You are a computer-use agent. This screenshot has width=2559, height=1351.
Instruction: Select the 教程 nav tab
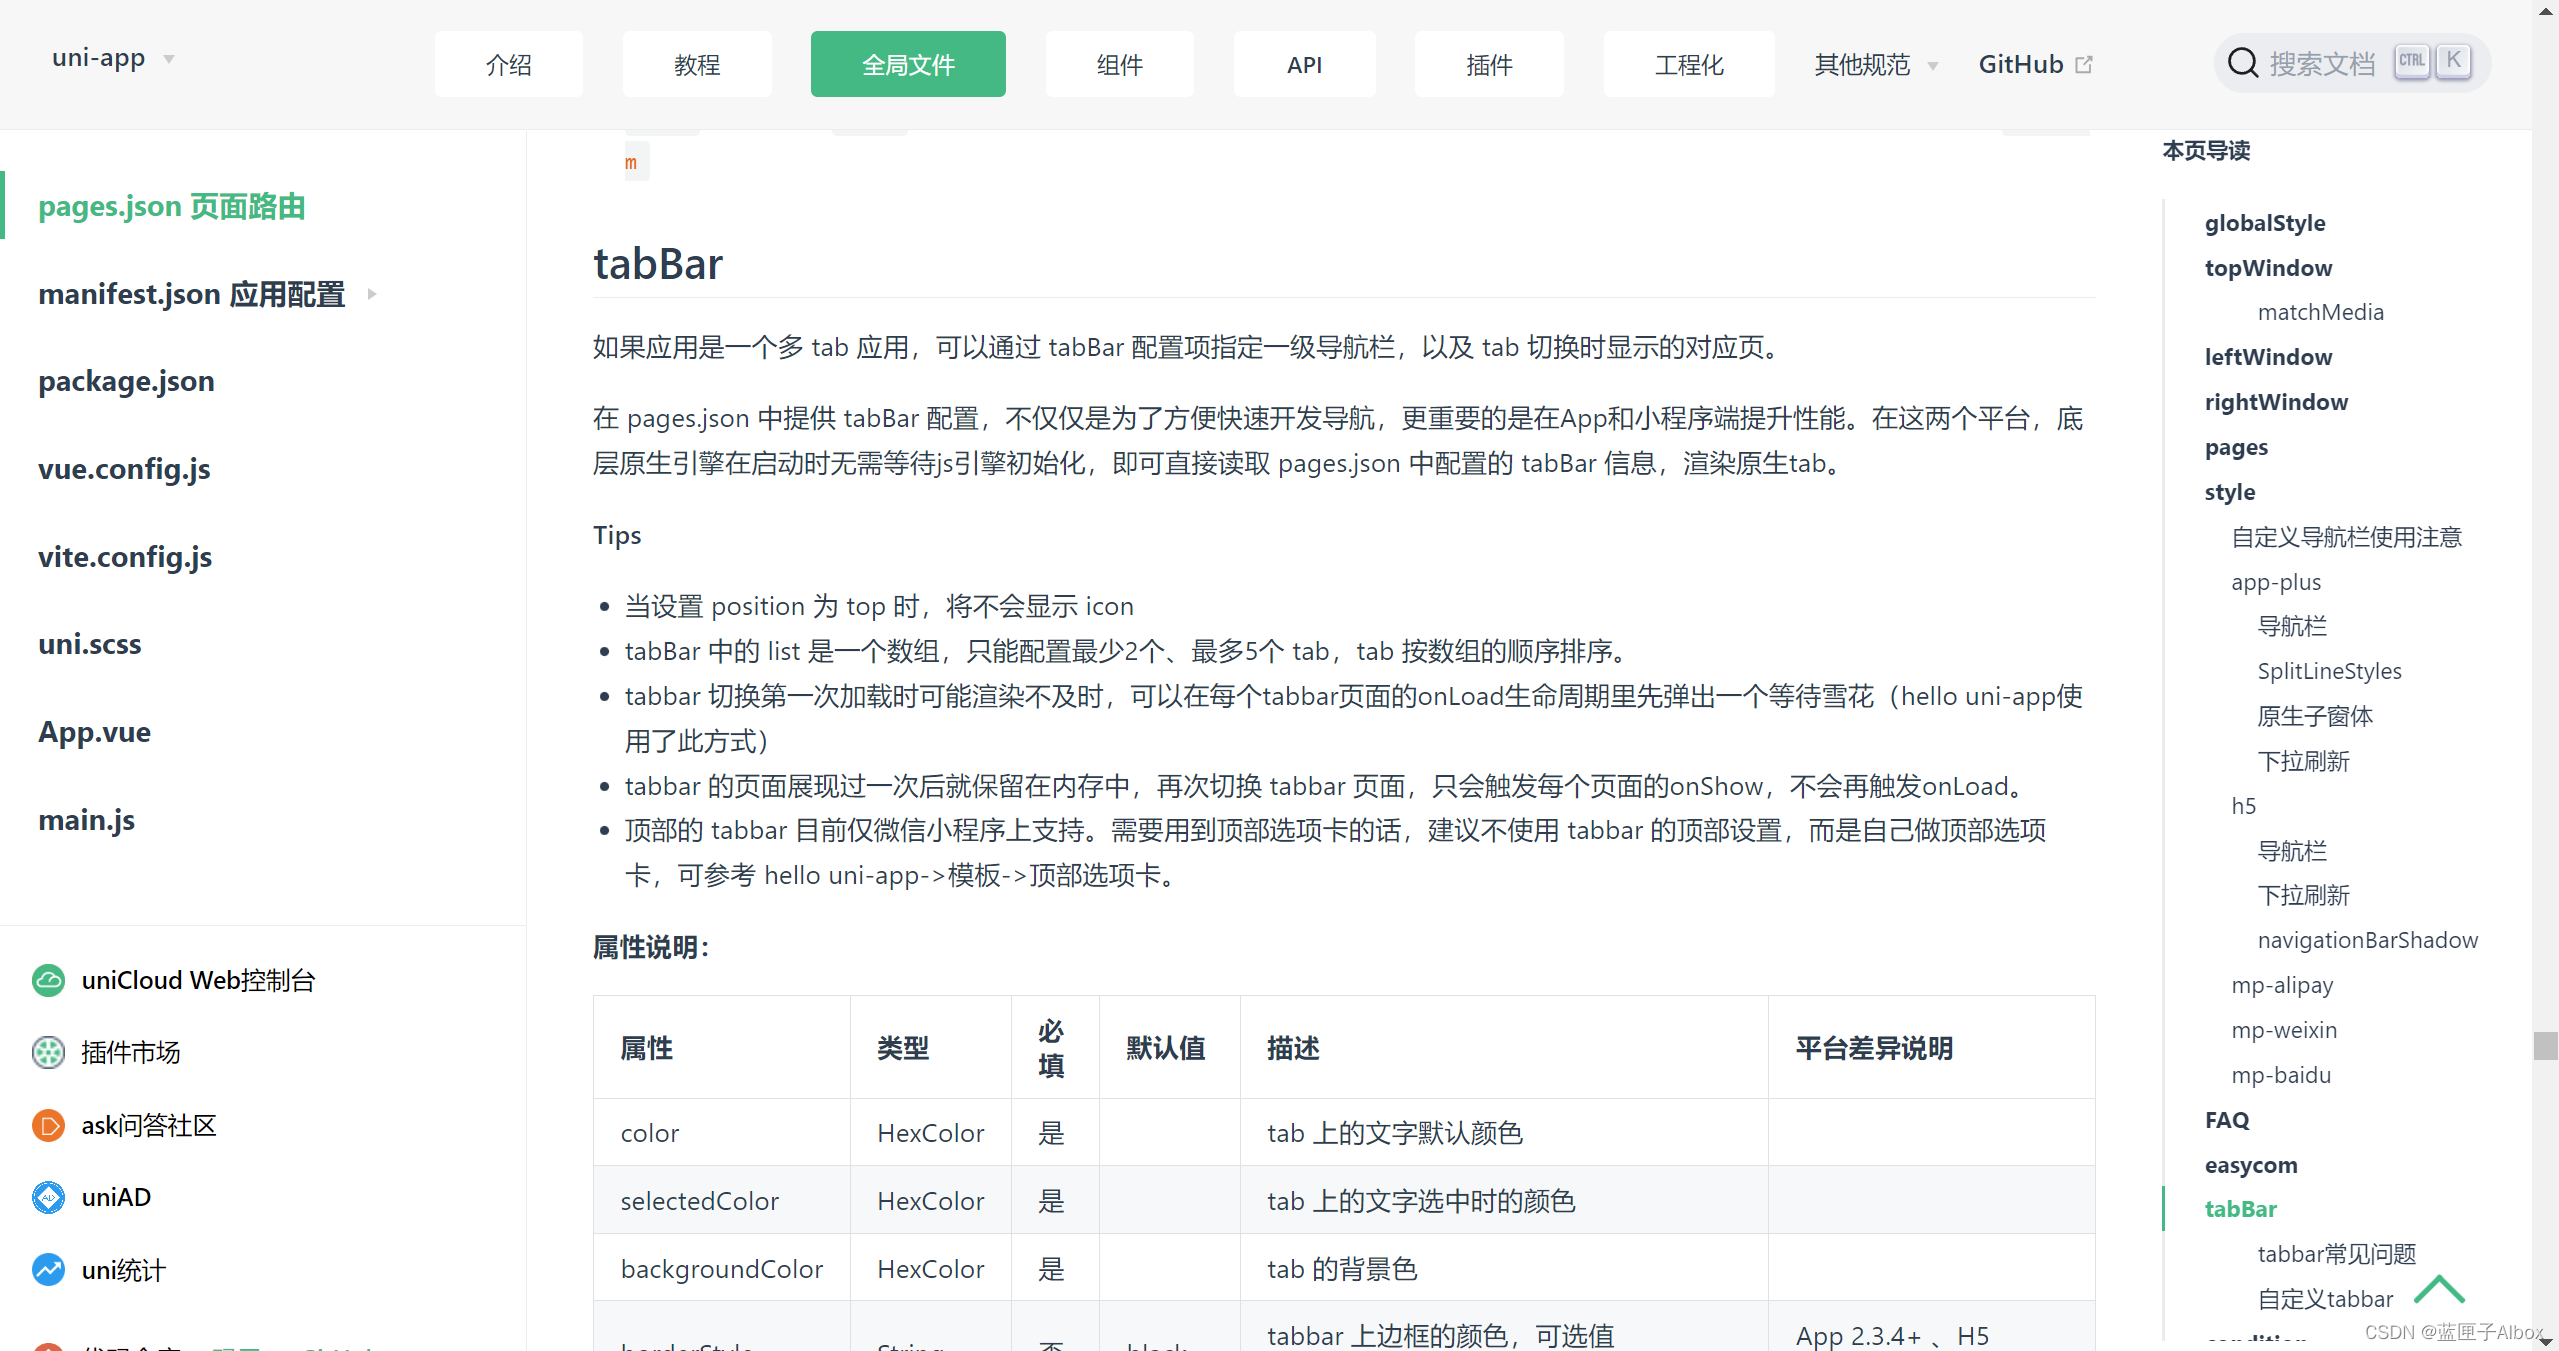(697, 65)
